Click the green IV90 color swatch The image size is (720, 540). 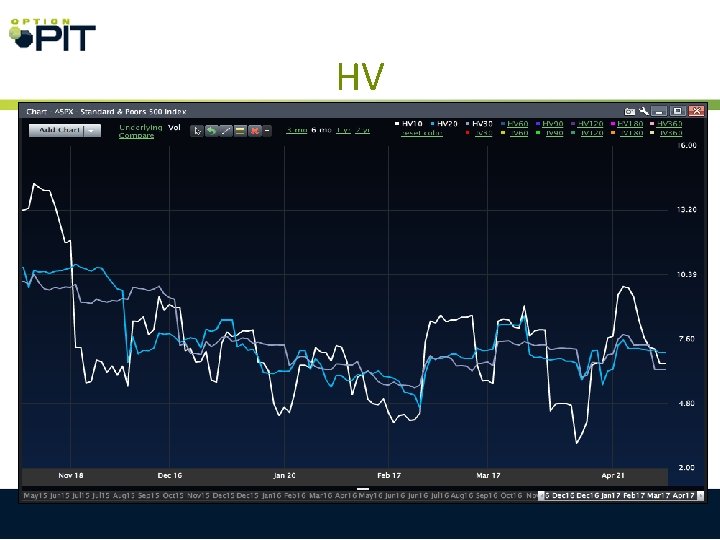[x=538, y=133]
